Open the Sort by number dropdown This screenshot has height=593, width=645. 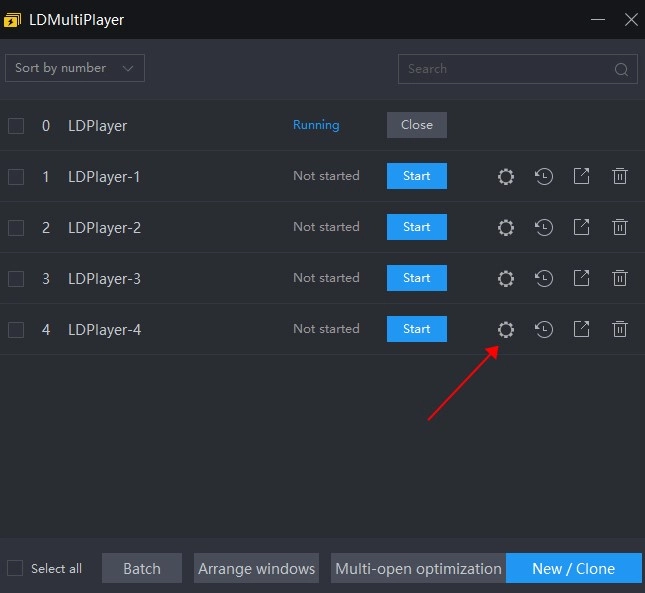pos(75,68)
